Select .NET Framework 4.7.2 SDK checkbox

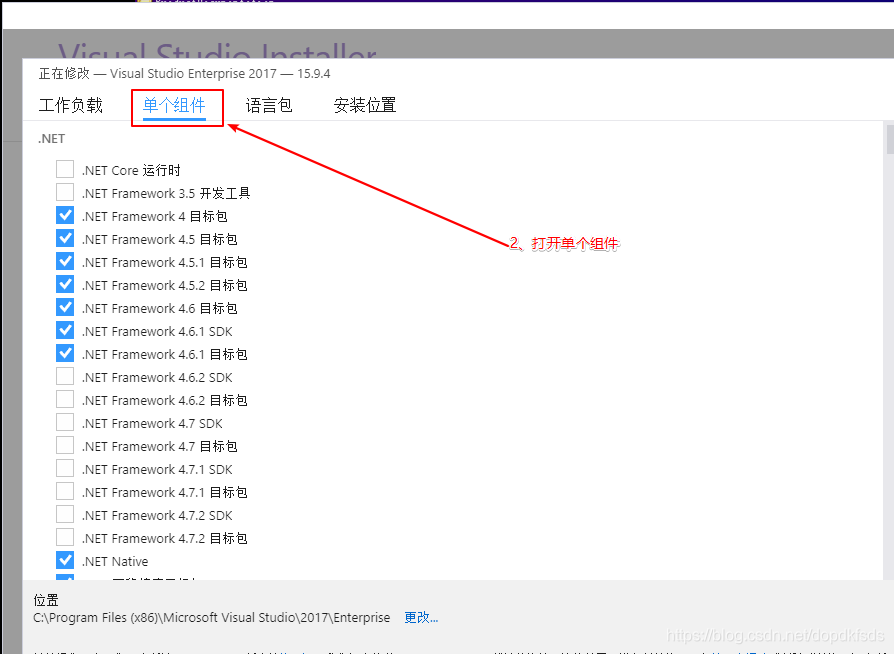65,514
